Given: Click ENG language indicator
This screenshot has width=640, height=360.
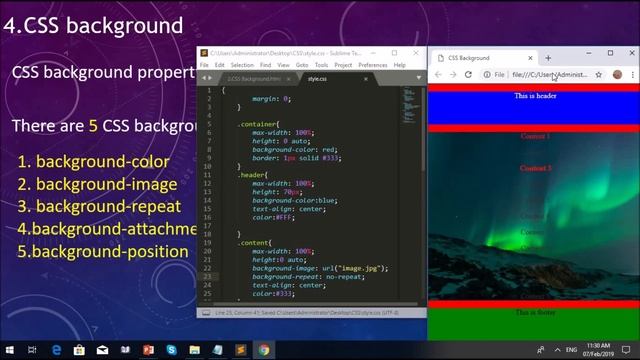Looking at the screenshot, I should 571,350.
